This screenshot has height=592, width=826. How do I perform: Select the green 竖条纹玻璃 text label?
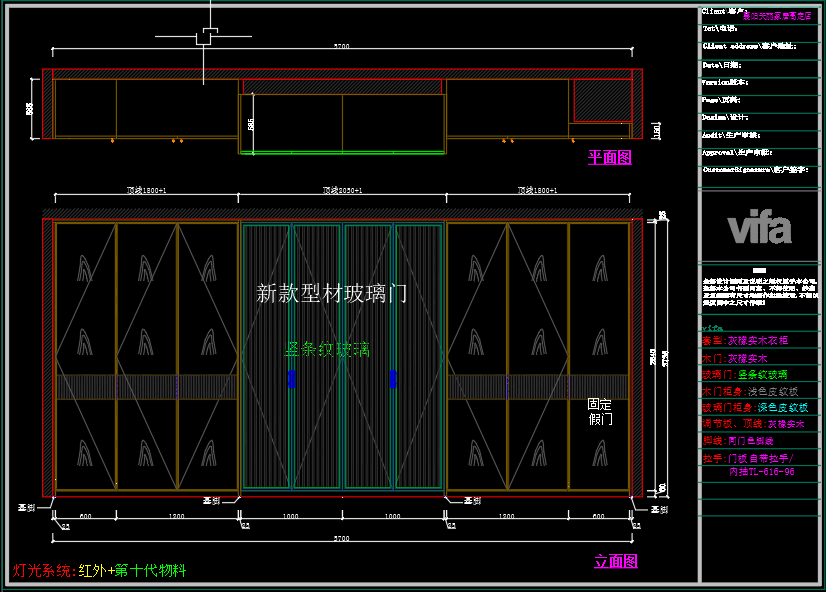point(327,350)
